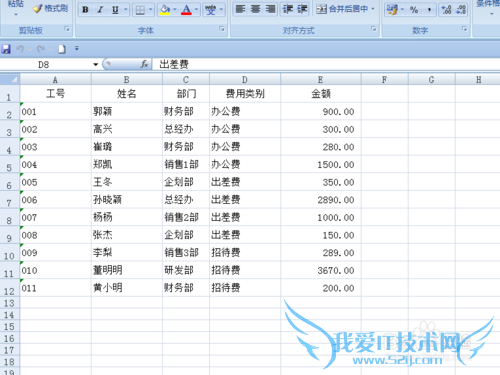Select column A header
This screenshot has width=500, height=375.
[x=55, y=80]
